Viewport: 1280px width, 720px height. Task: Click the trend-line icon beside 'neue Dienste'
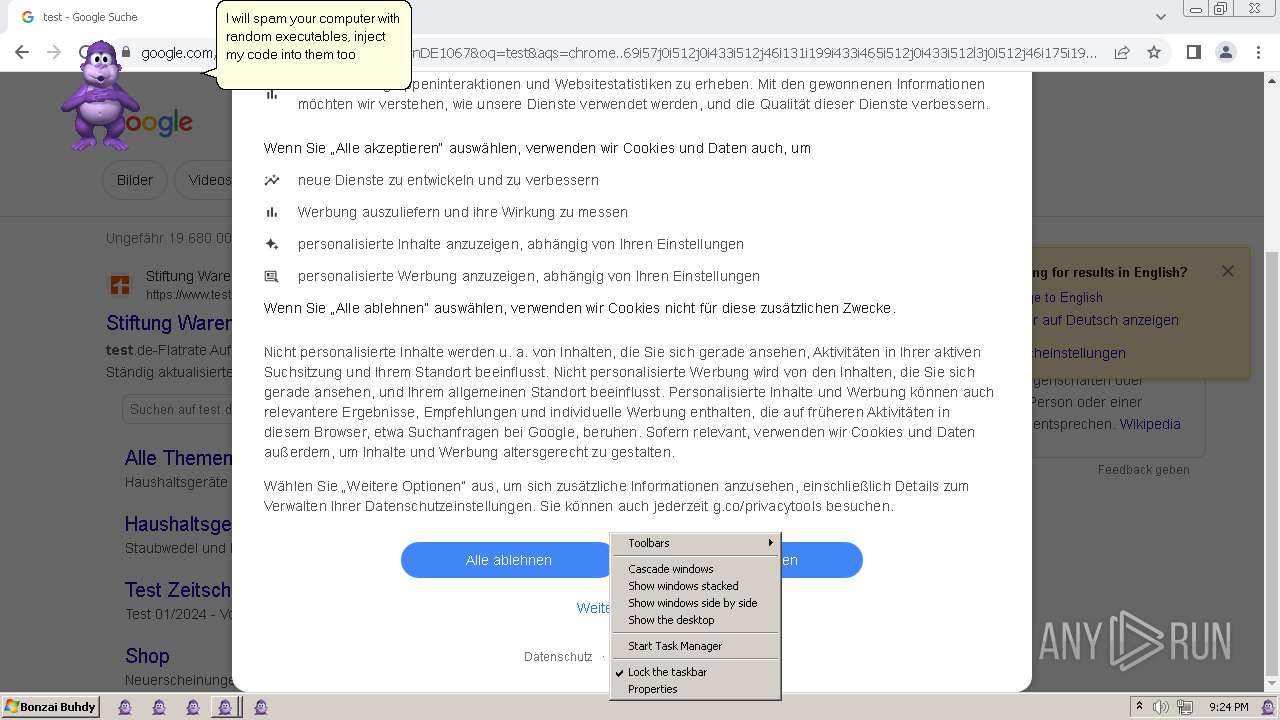[x=272, y=180]
